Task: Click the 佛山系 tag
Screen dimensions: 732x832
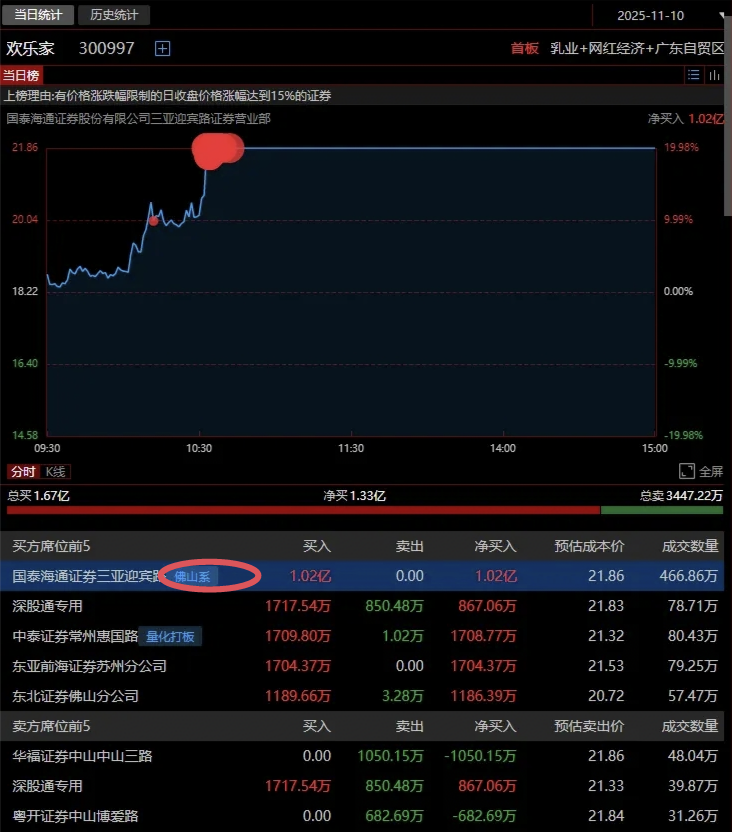Action: 193,576
